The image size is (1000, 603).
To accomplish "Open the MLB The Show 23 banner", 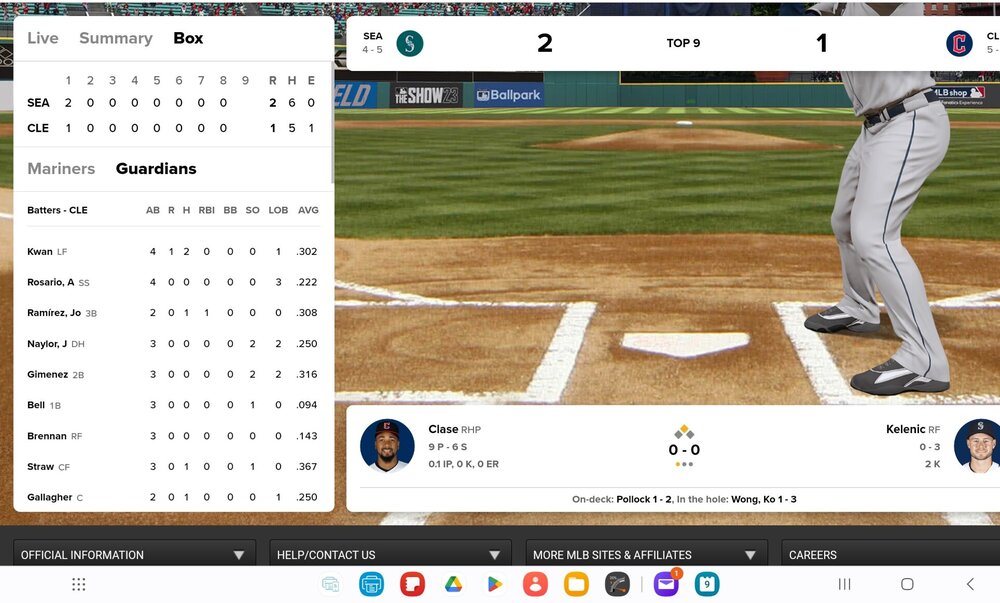I will point(426,95).
